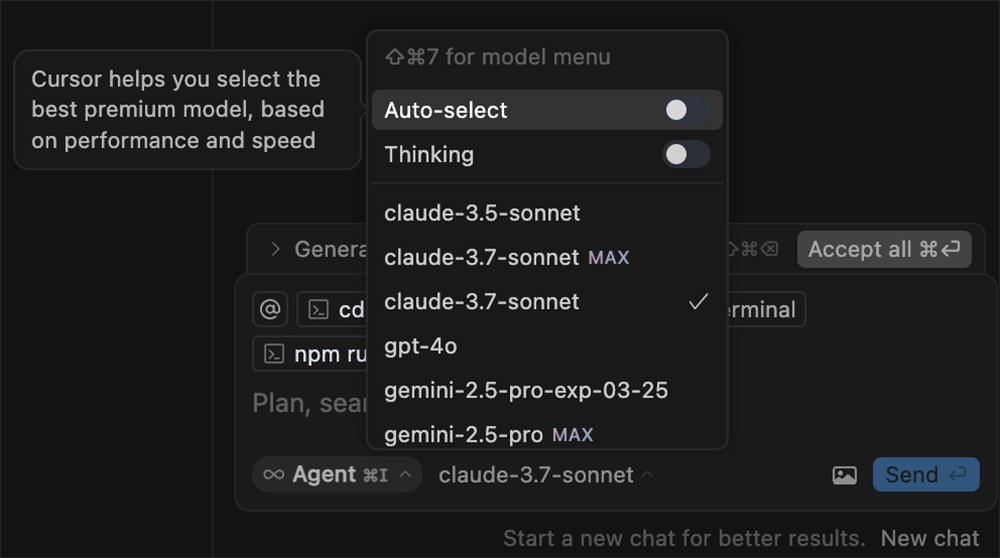Pick gemini-2.5-pro-exp-03-25 model

[526, 390]
